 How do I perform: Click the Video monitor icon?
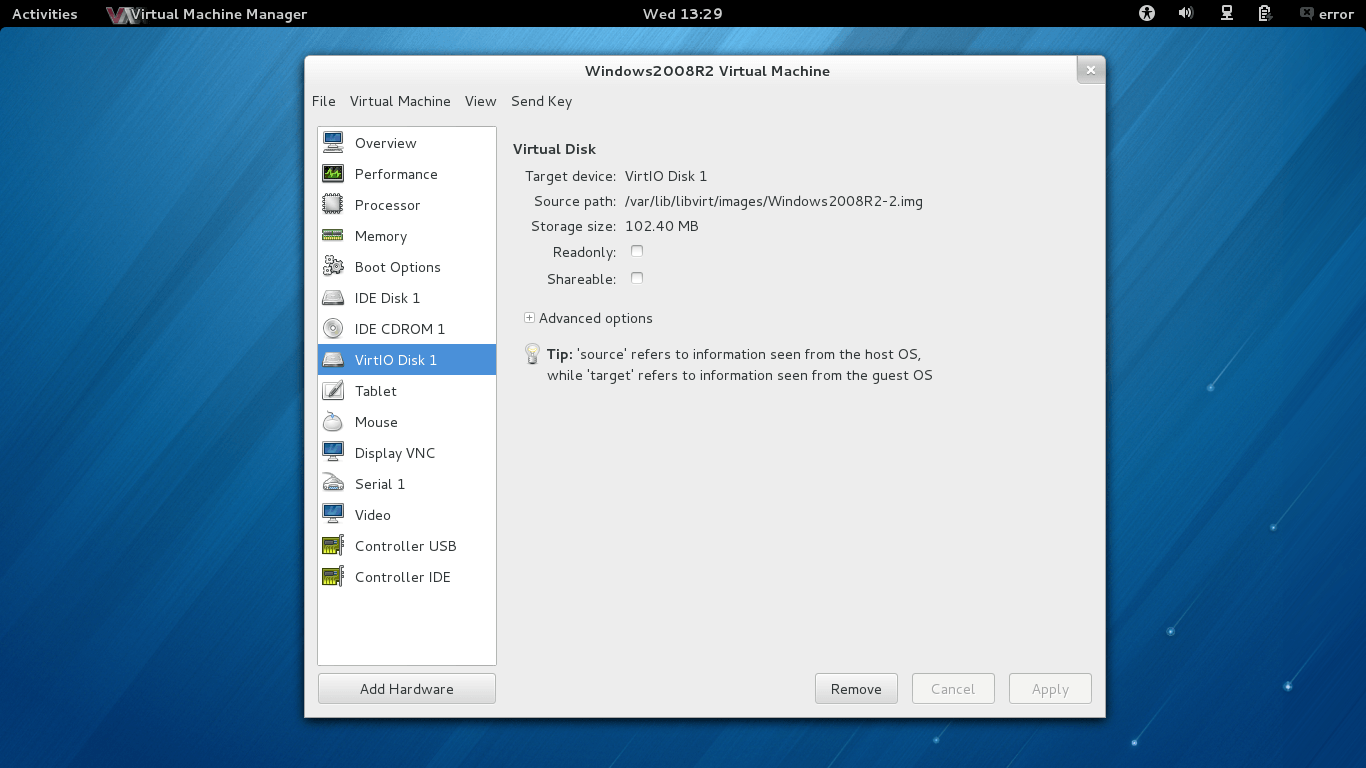[333, 515]
